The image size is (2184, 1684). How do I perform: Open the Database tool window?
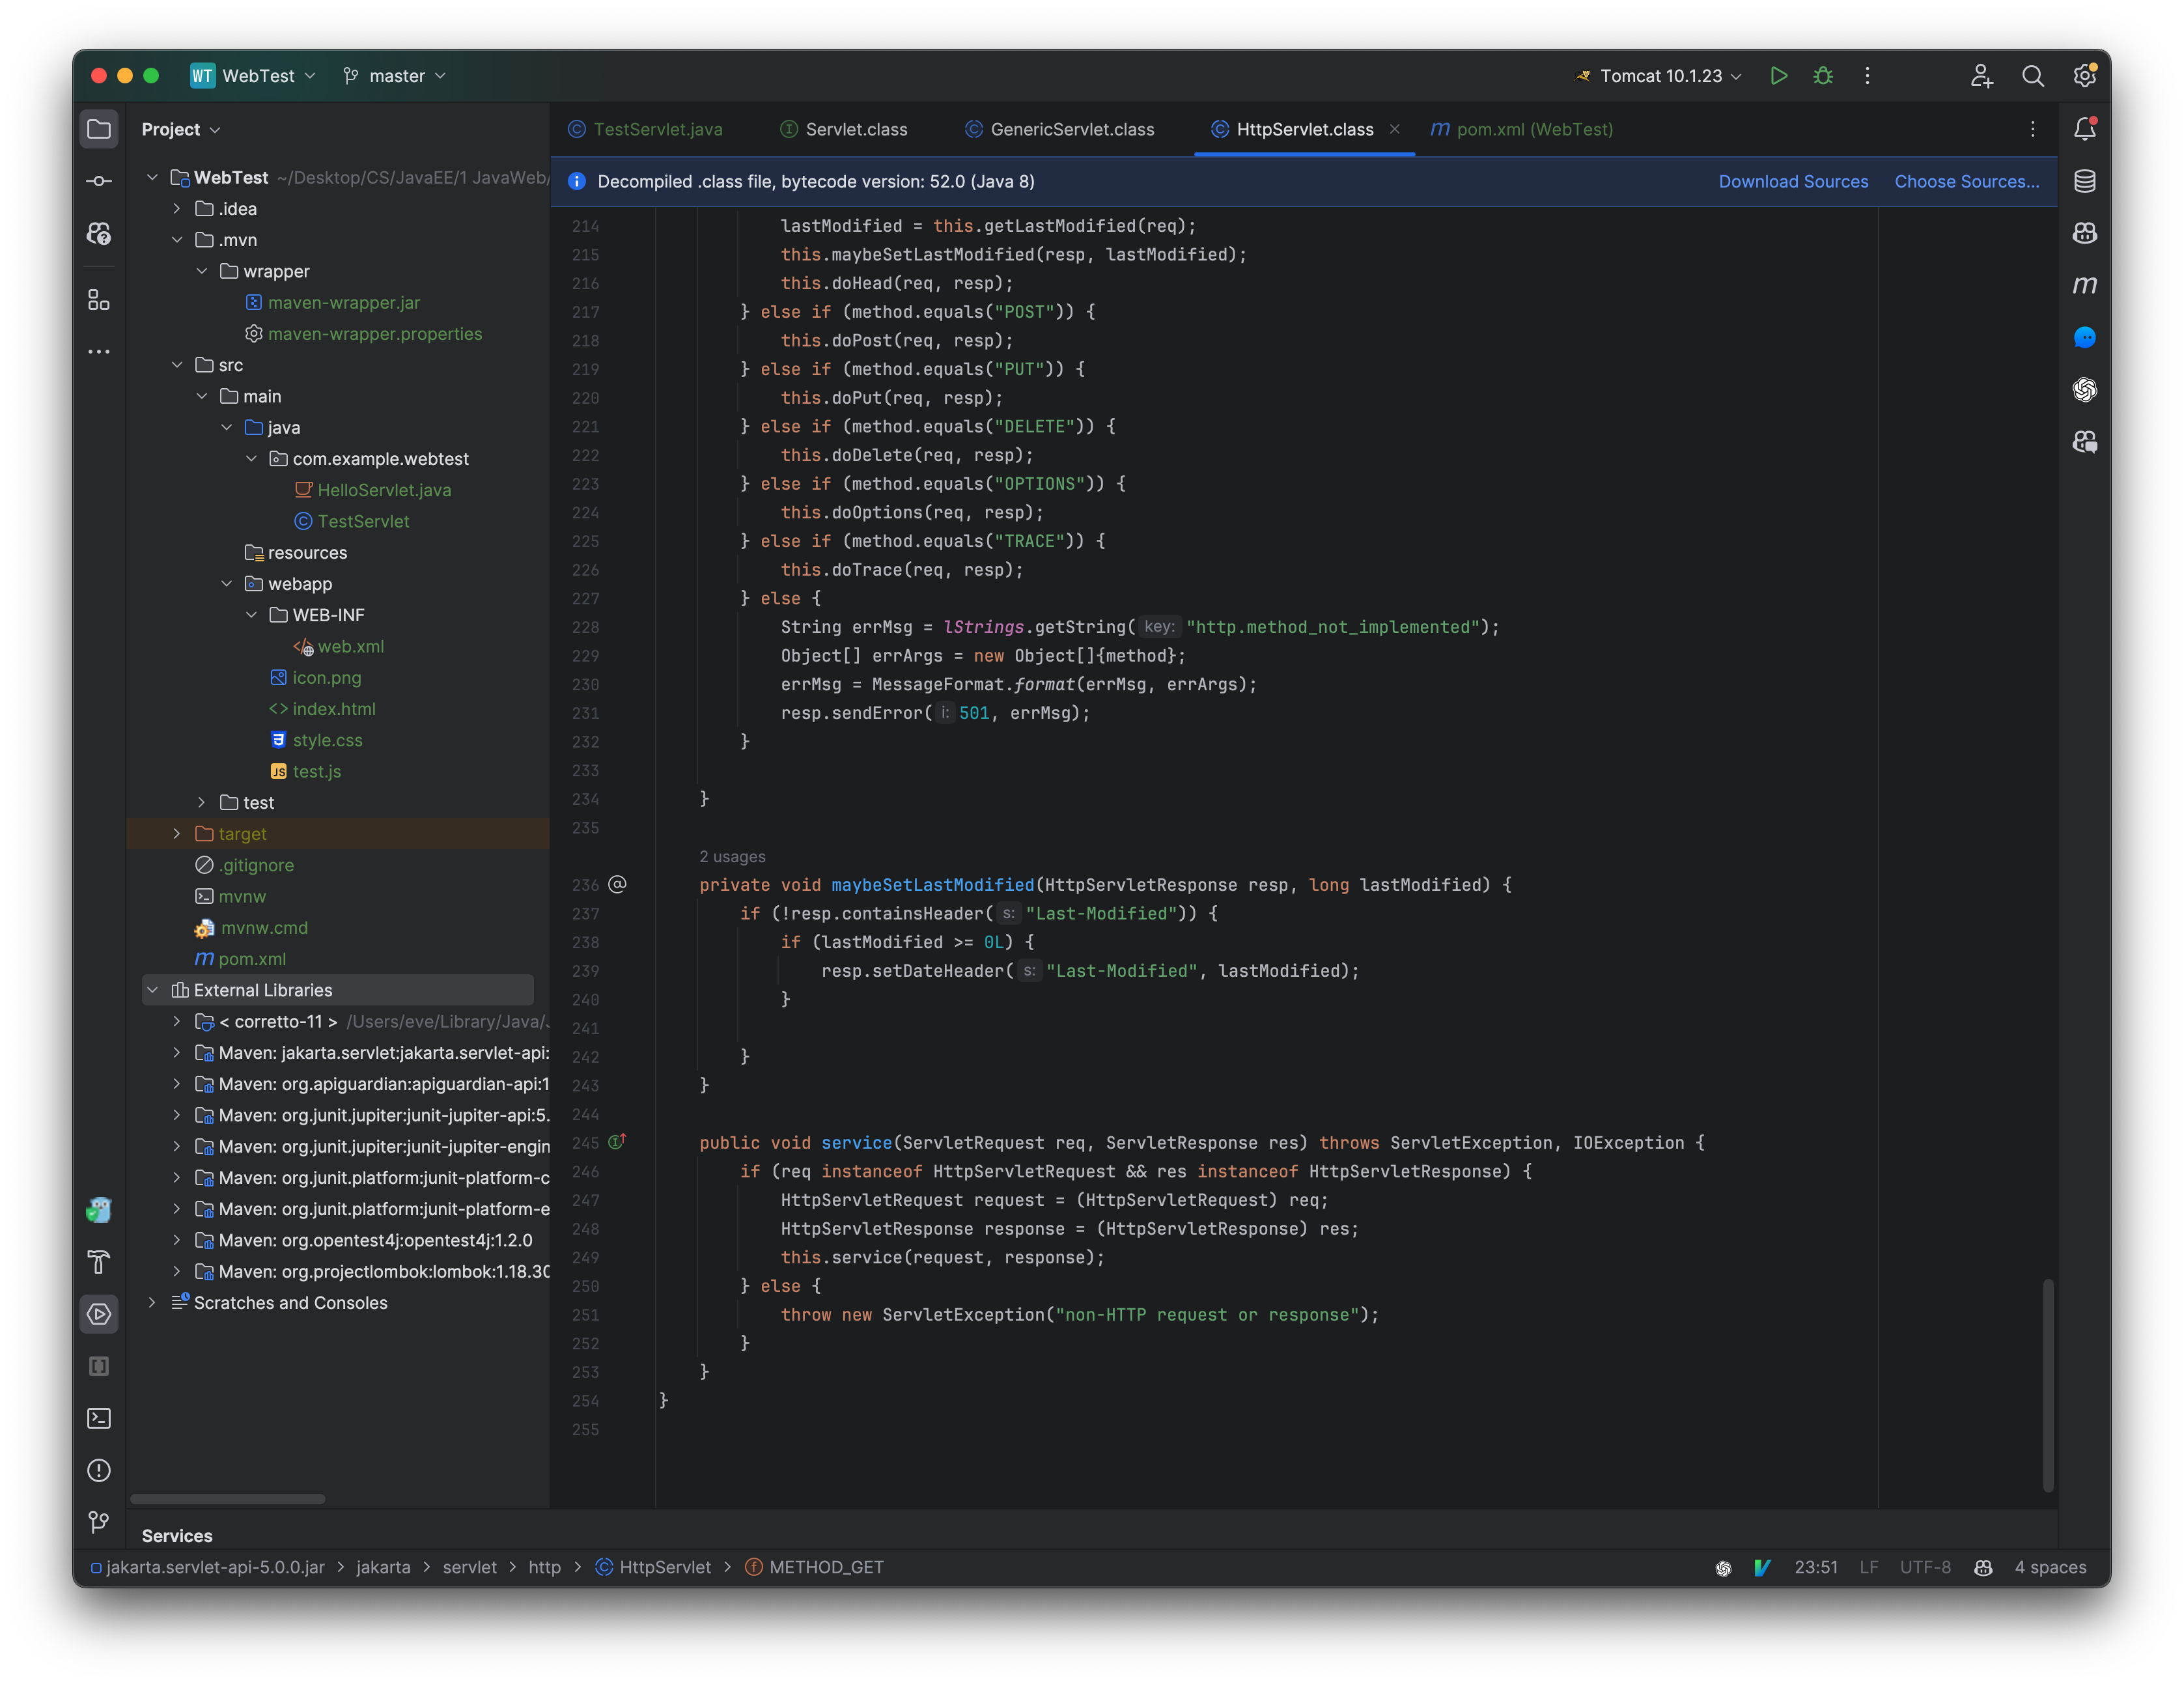click(x=2084, y=181)
